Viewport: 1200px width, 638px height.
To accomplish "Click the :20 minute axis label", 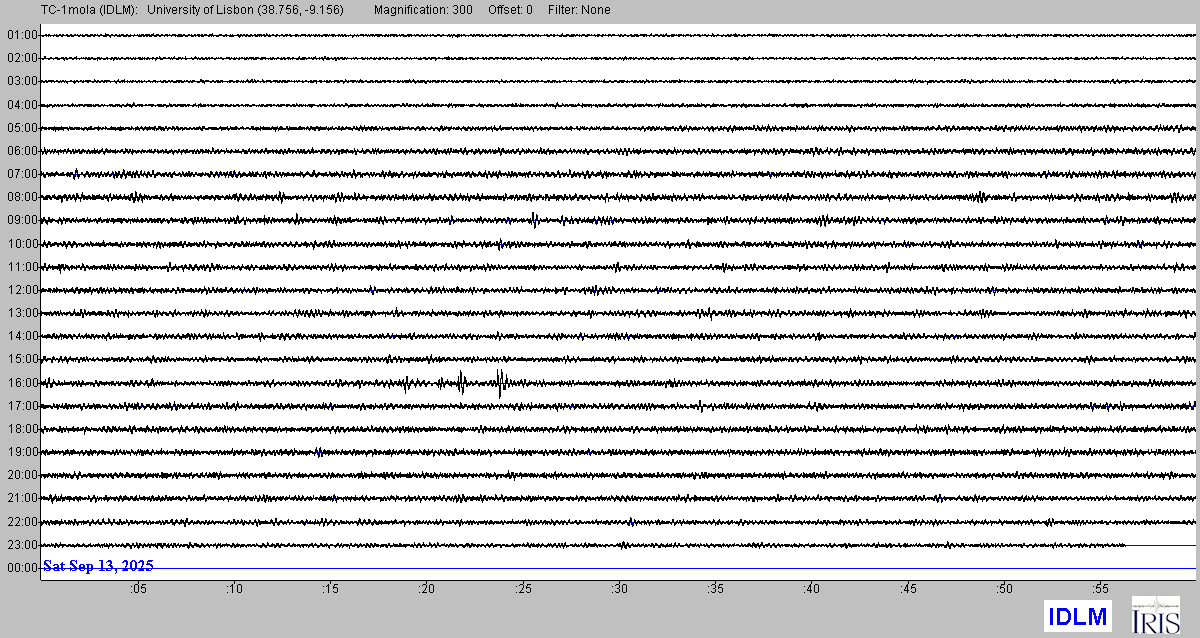I will pos(426,590).
